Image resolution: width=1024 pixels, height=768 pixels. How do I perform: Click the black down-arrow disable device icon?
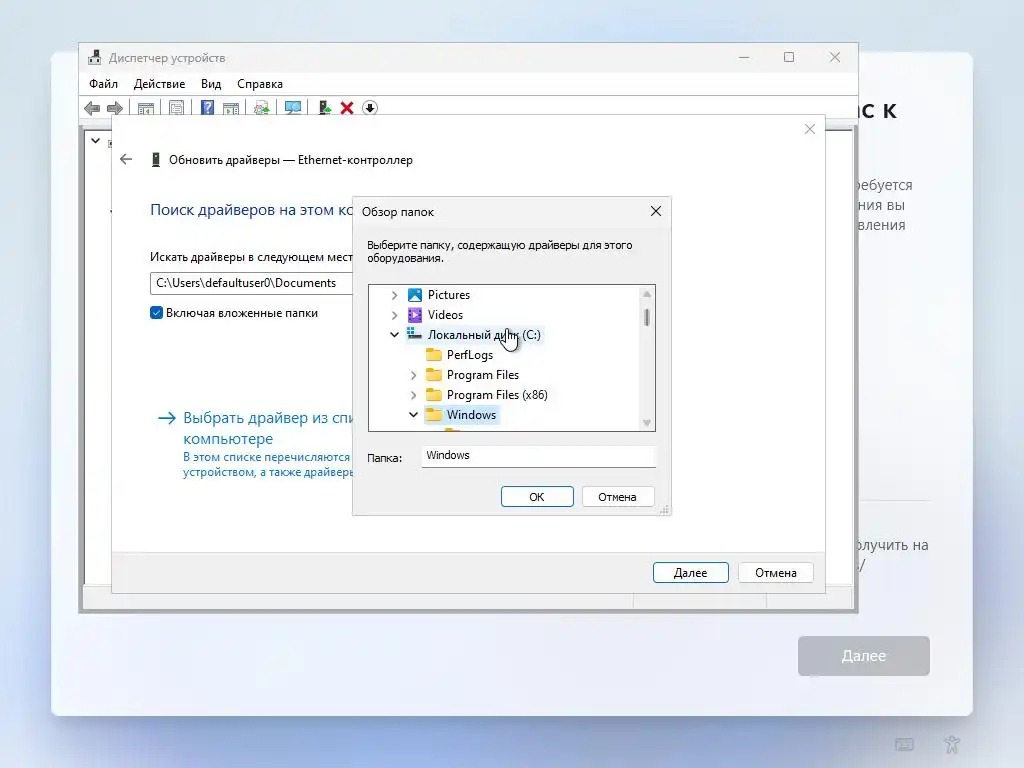(x=370, y=108)
